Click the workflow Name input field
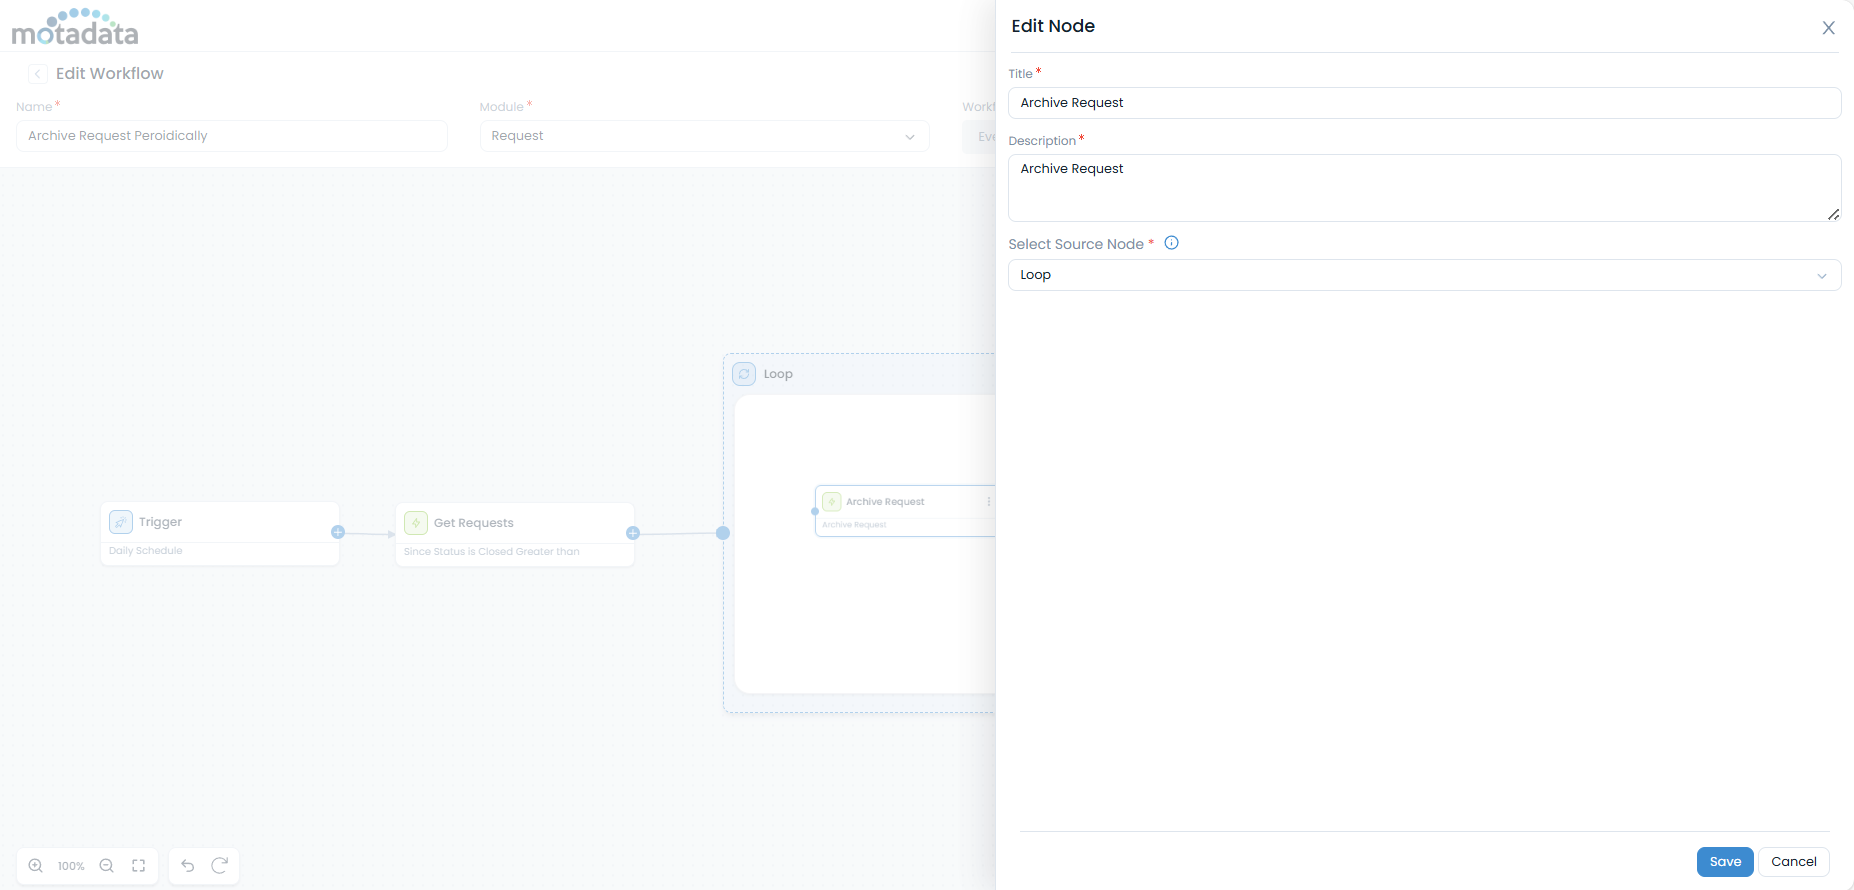This screenshot has height=890, width=1854. click(x=232, y=136)
